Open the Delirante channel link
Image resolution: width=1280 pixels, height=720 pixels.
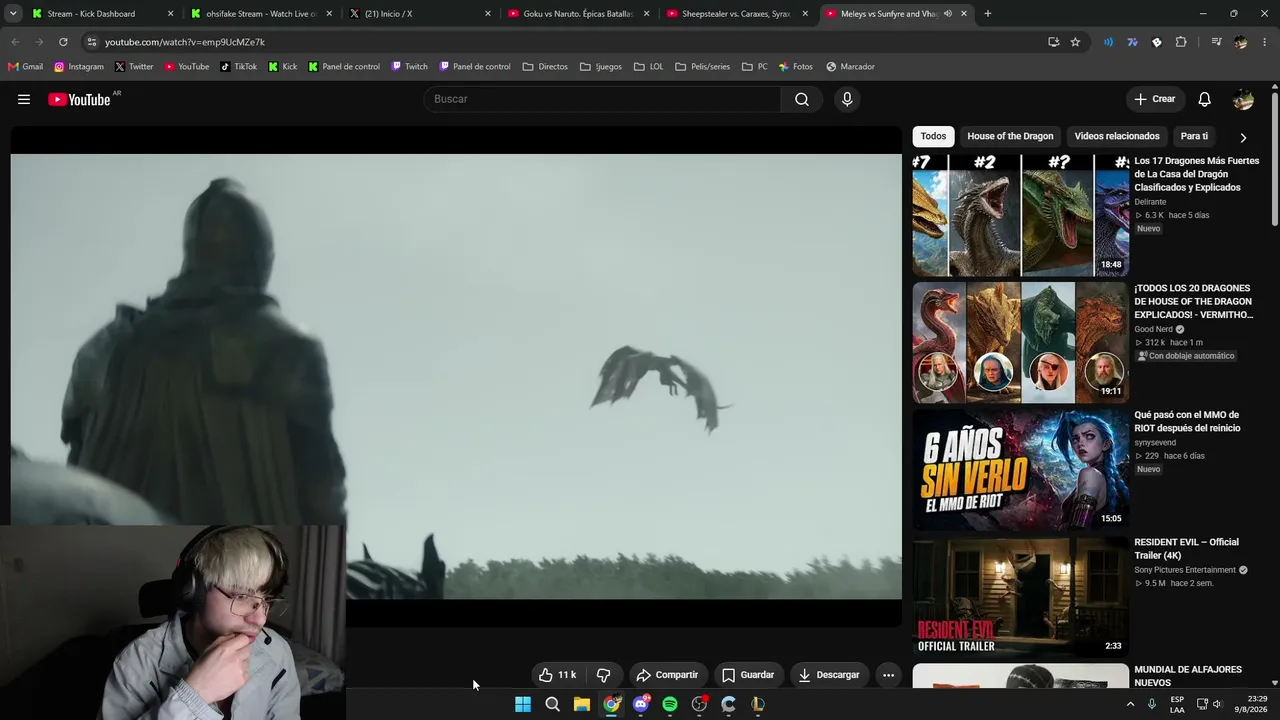pyautogui.click(x=1150, y=202)
